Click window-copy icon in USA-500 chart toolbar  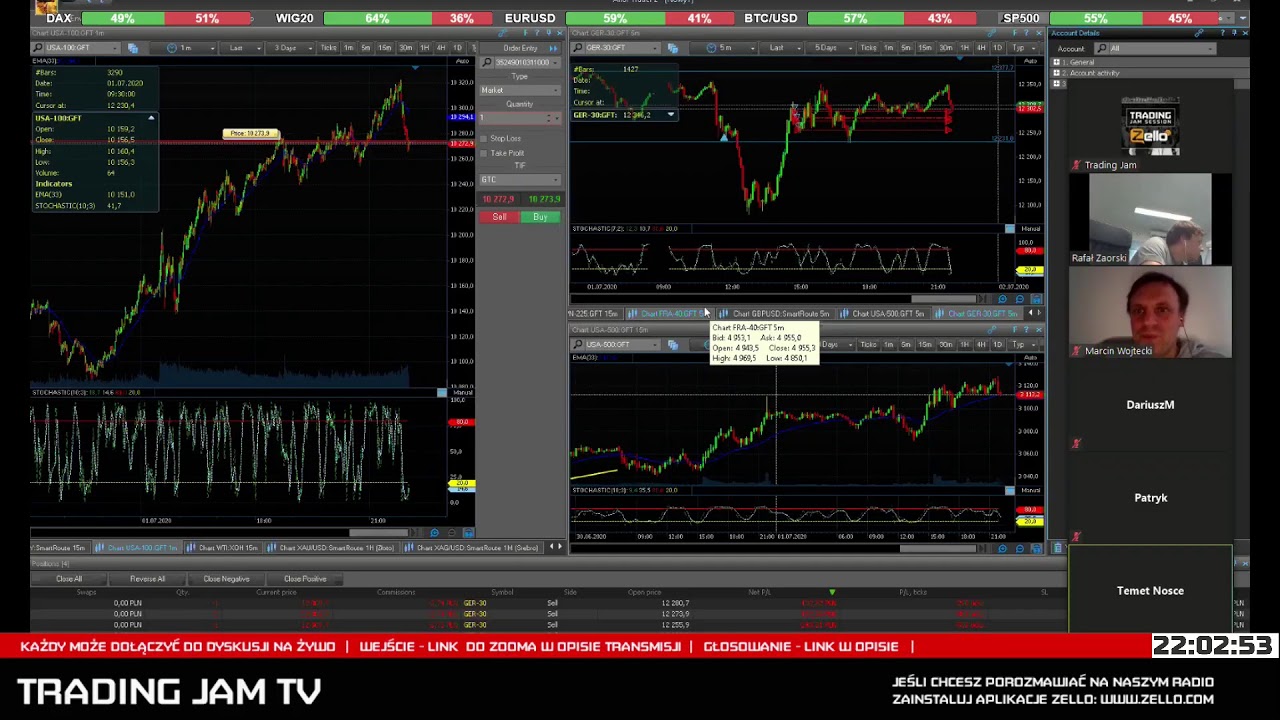[673, 344]
